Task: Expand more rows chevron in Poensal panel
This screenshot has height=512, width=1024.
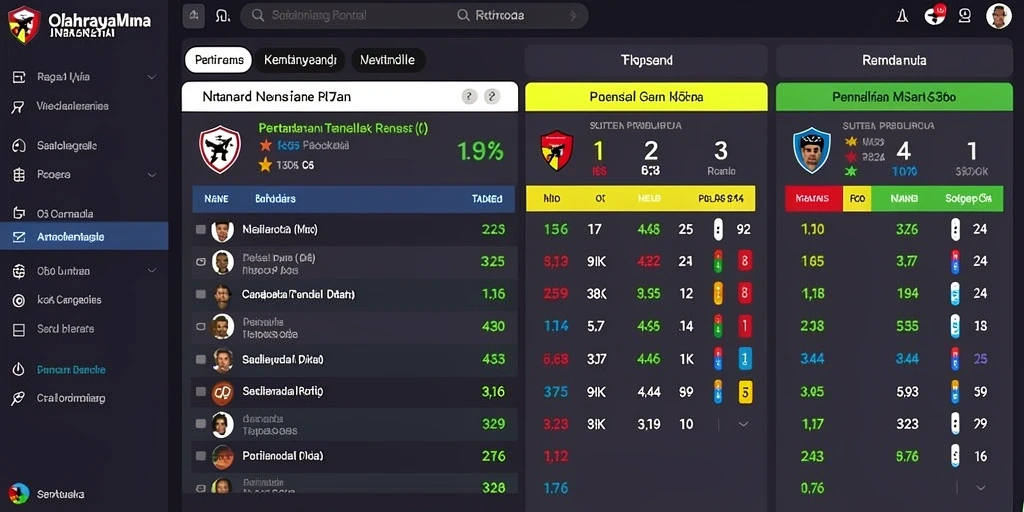Action: tap(743, 424)
